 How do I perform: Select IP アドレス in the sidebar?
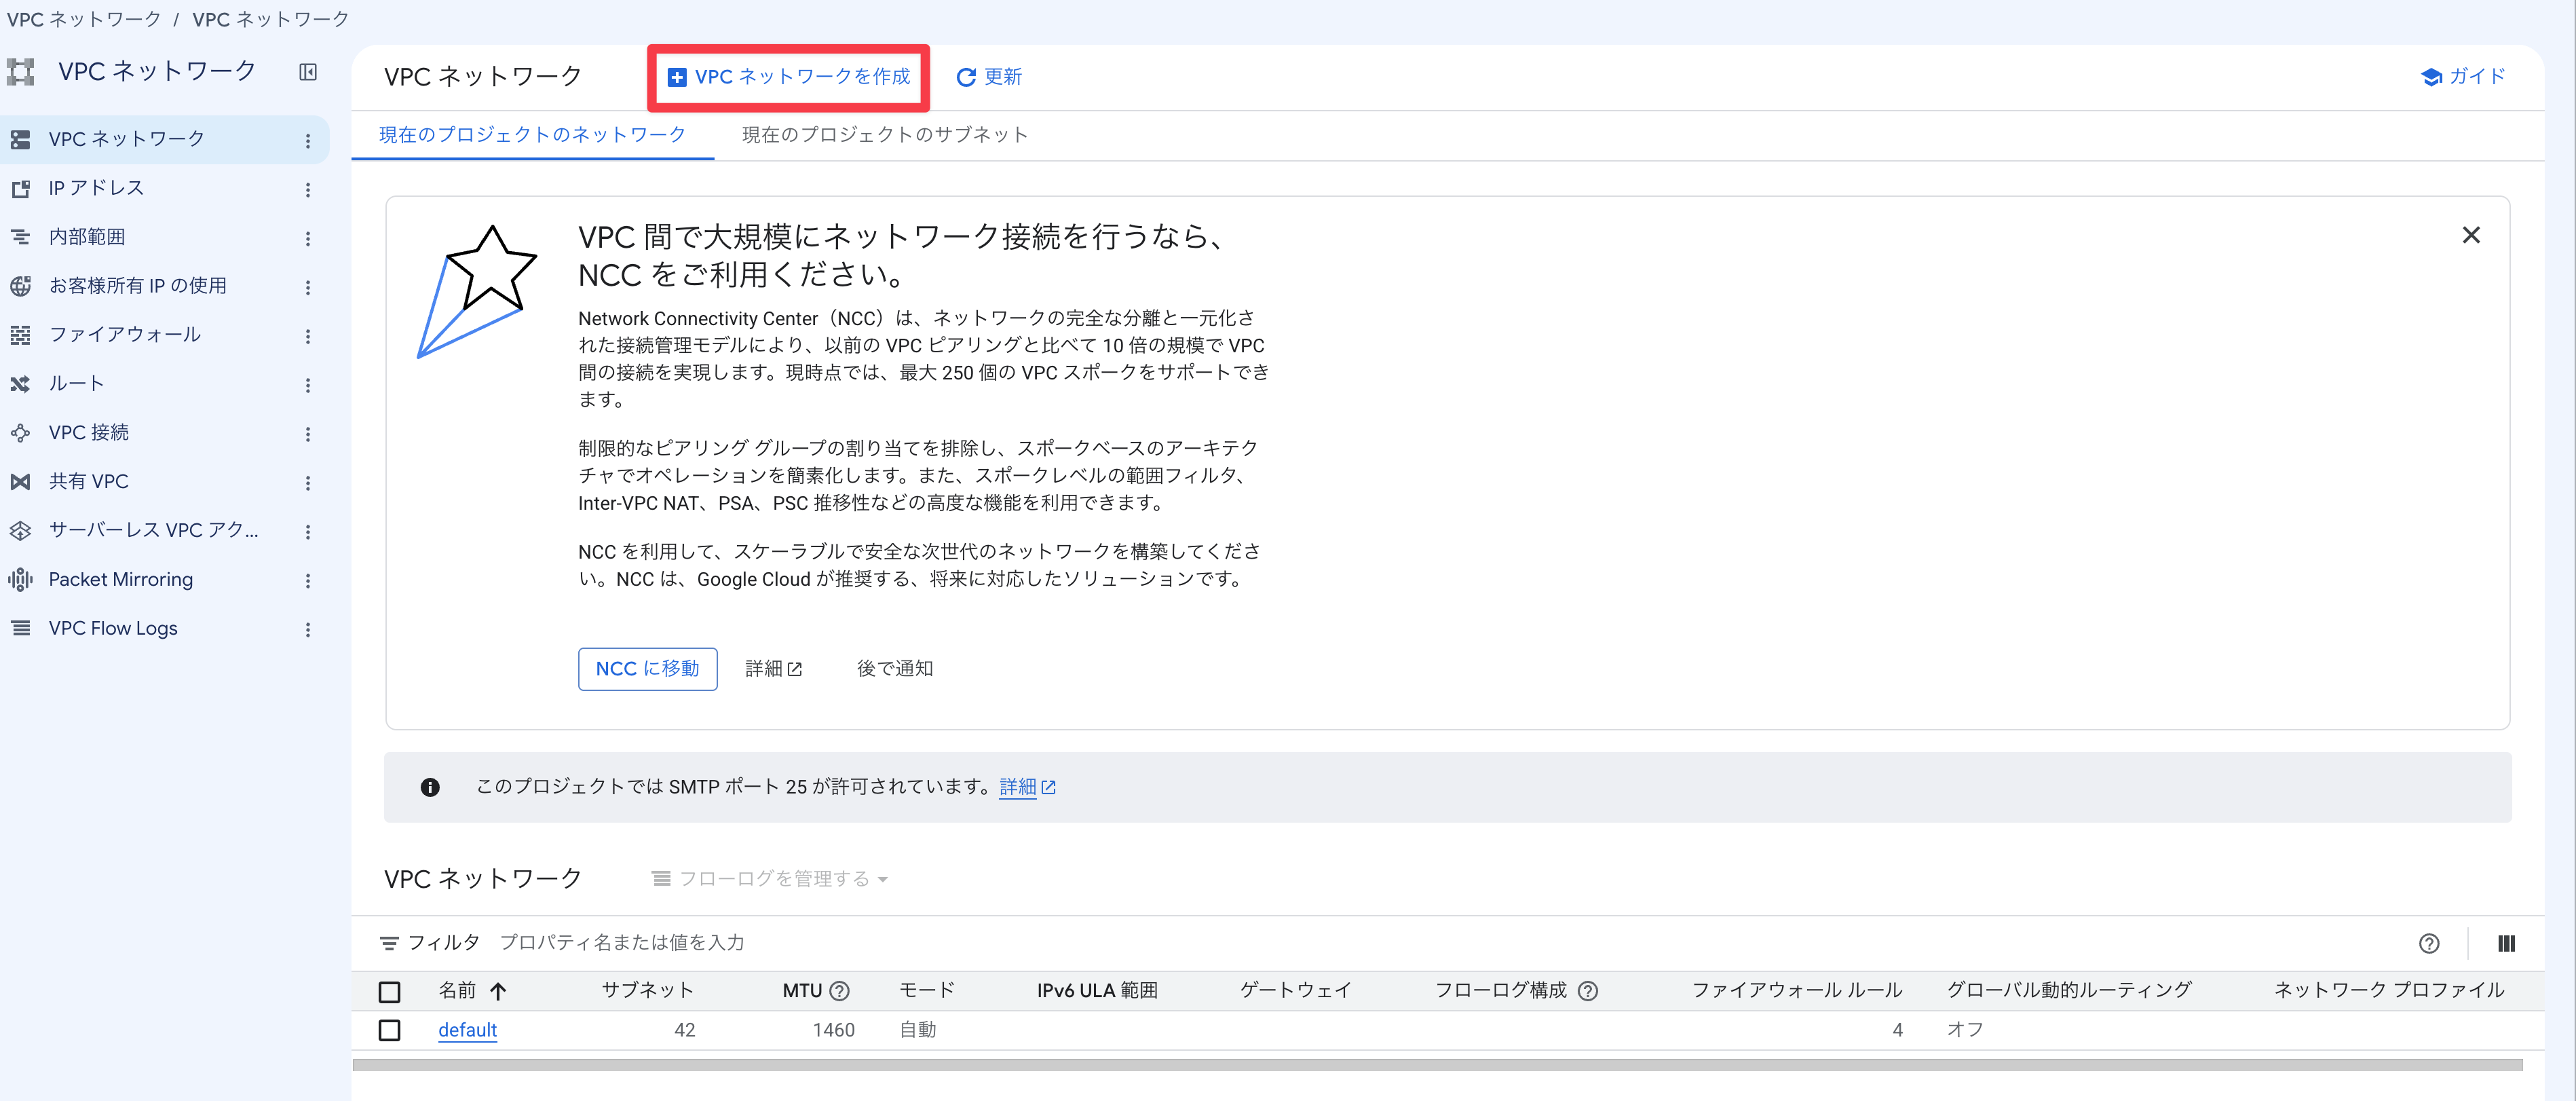[96, 188]
